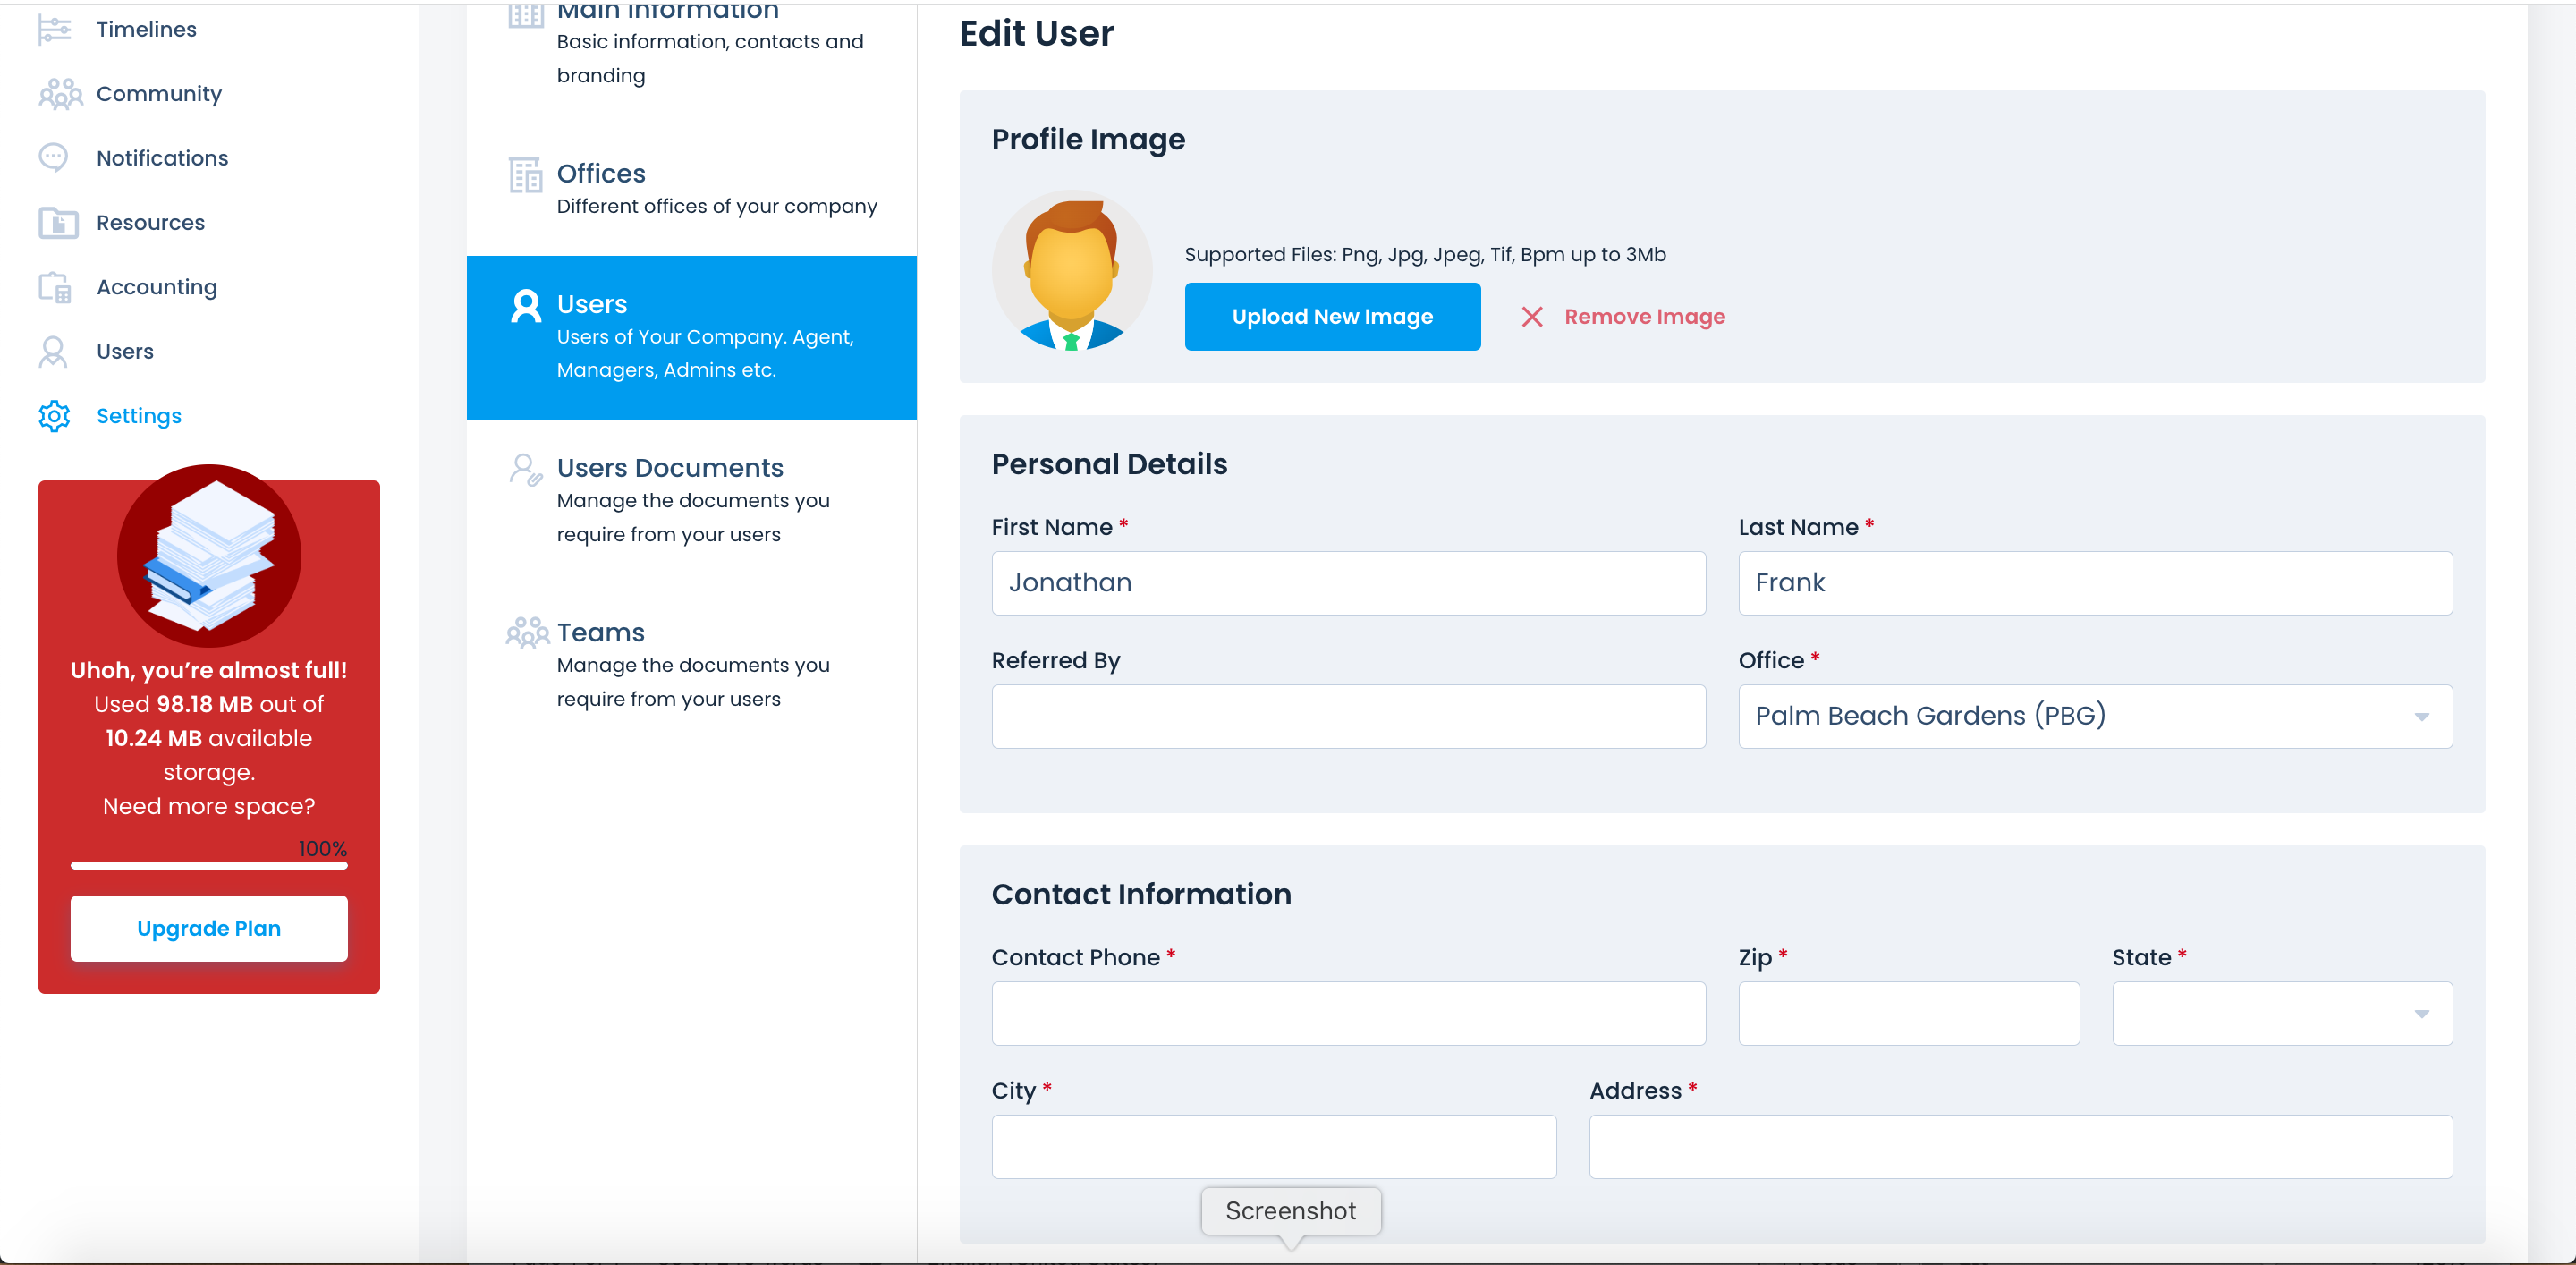Click the Upgrade Plan button

pyautogui.click(x=209, y=928)
